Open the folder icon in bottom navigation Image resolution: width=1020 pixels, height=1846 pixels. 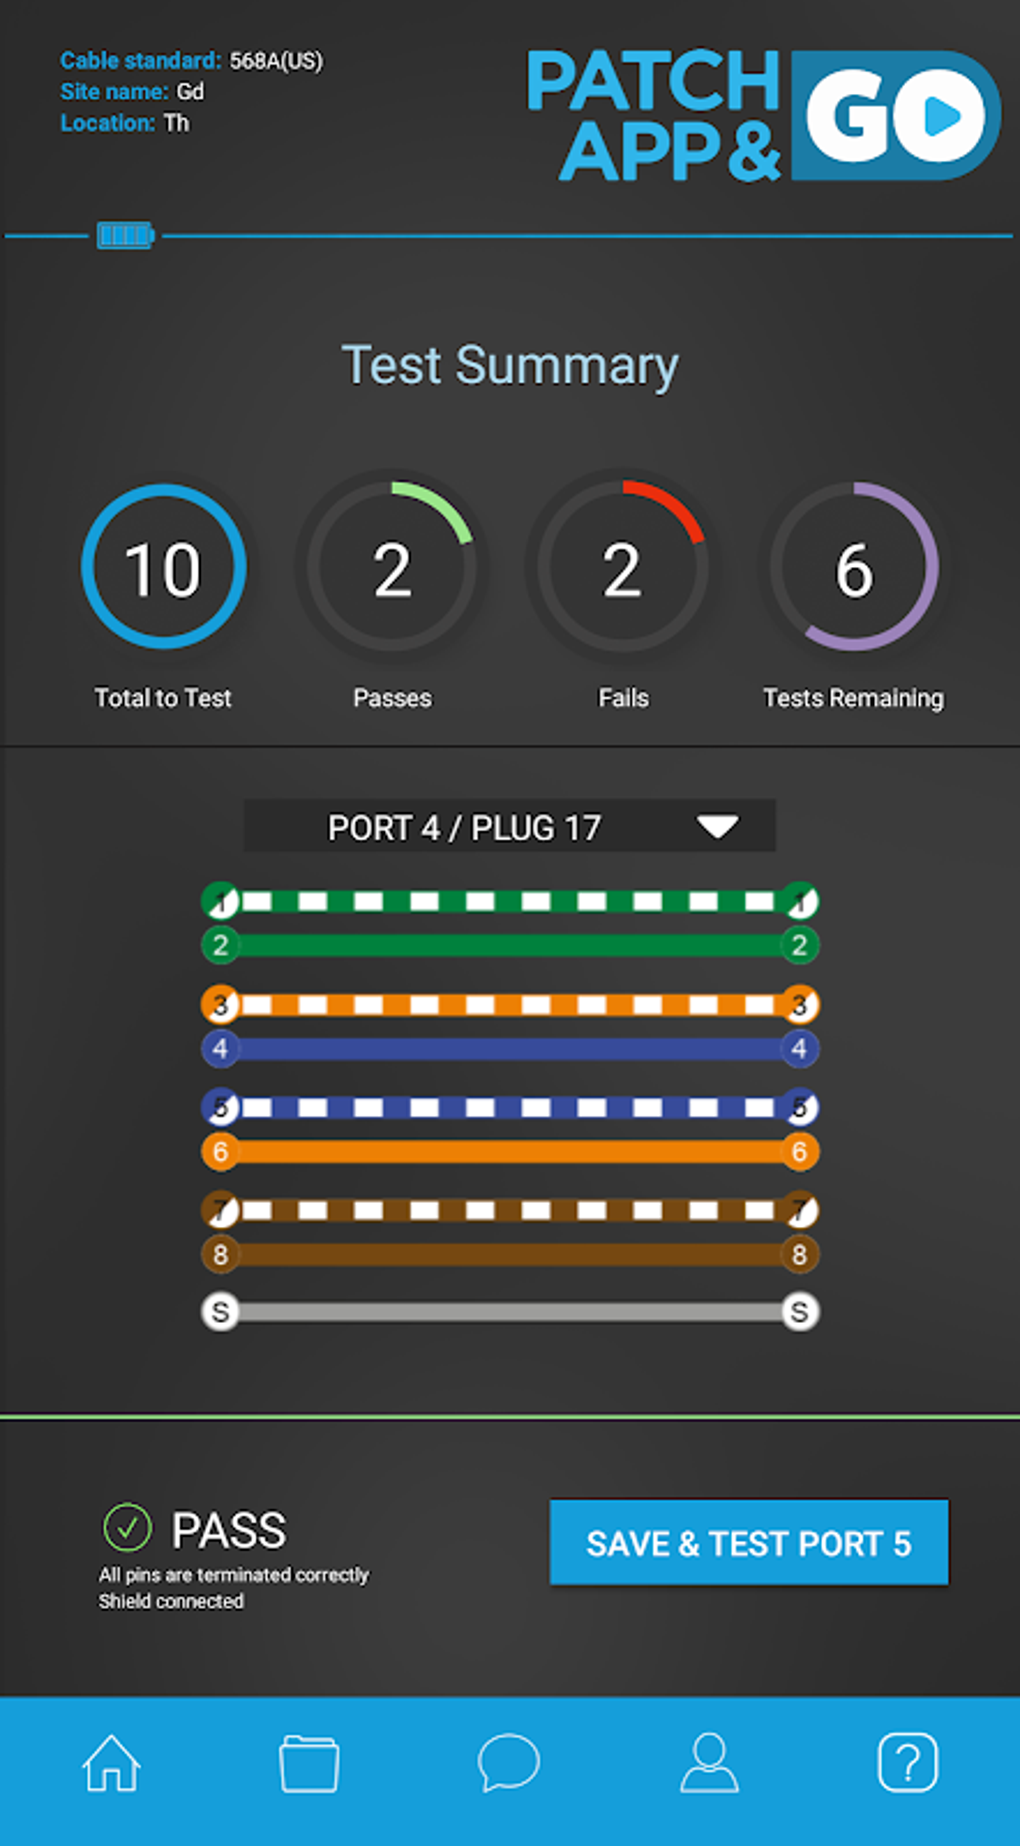[x=309, y=1763]
